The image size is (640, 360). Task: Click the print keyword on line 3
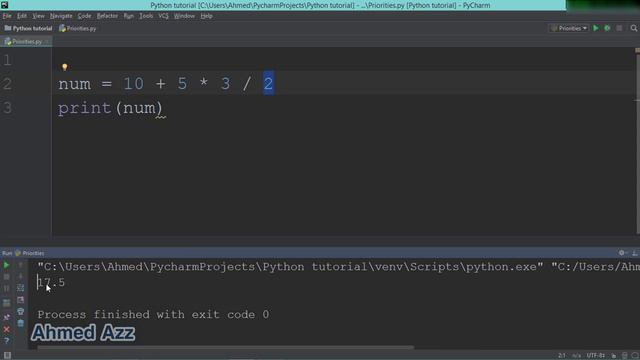click(84, 108)
